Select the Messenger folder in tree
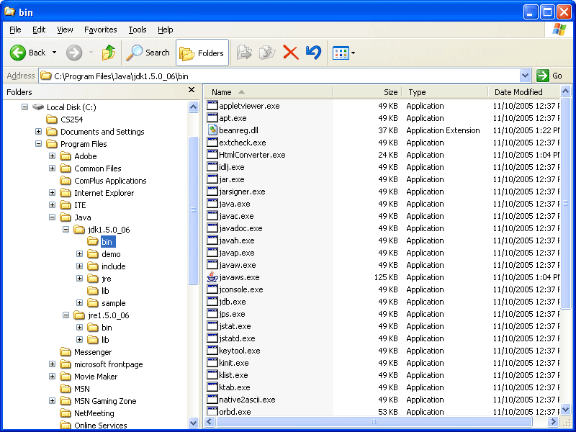 86,352
